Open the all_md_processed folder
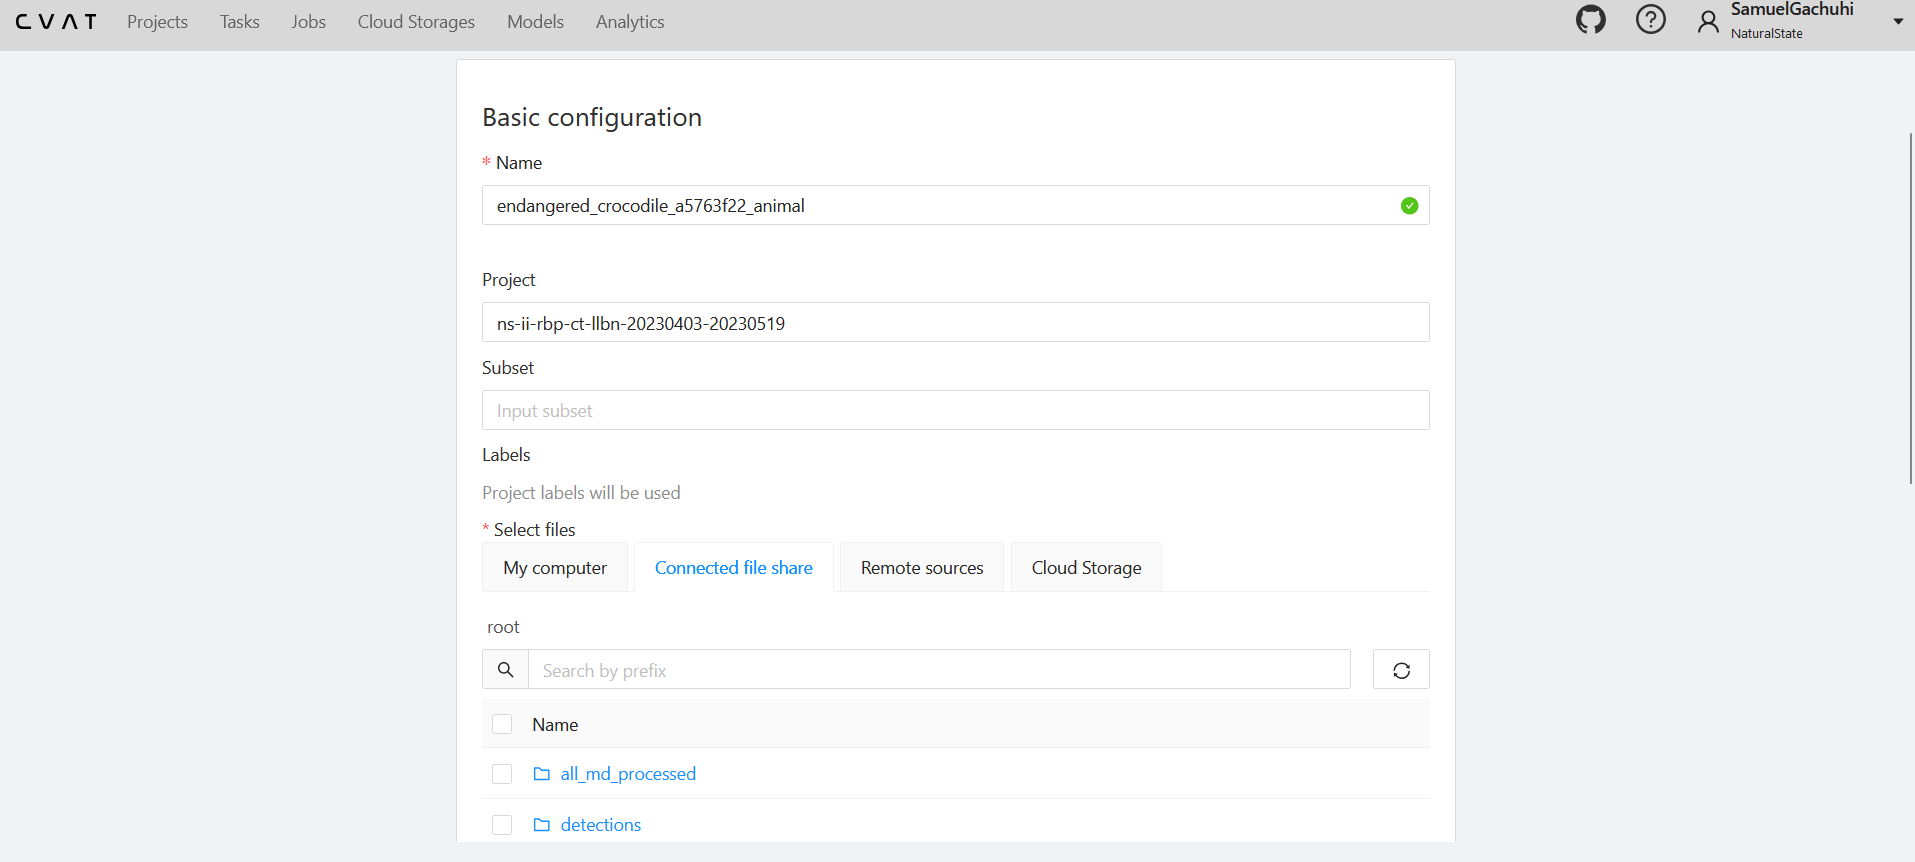 628,774
